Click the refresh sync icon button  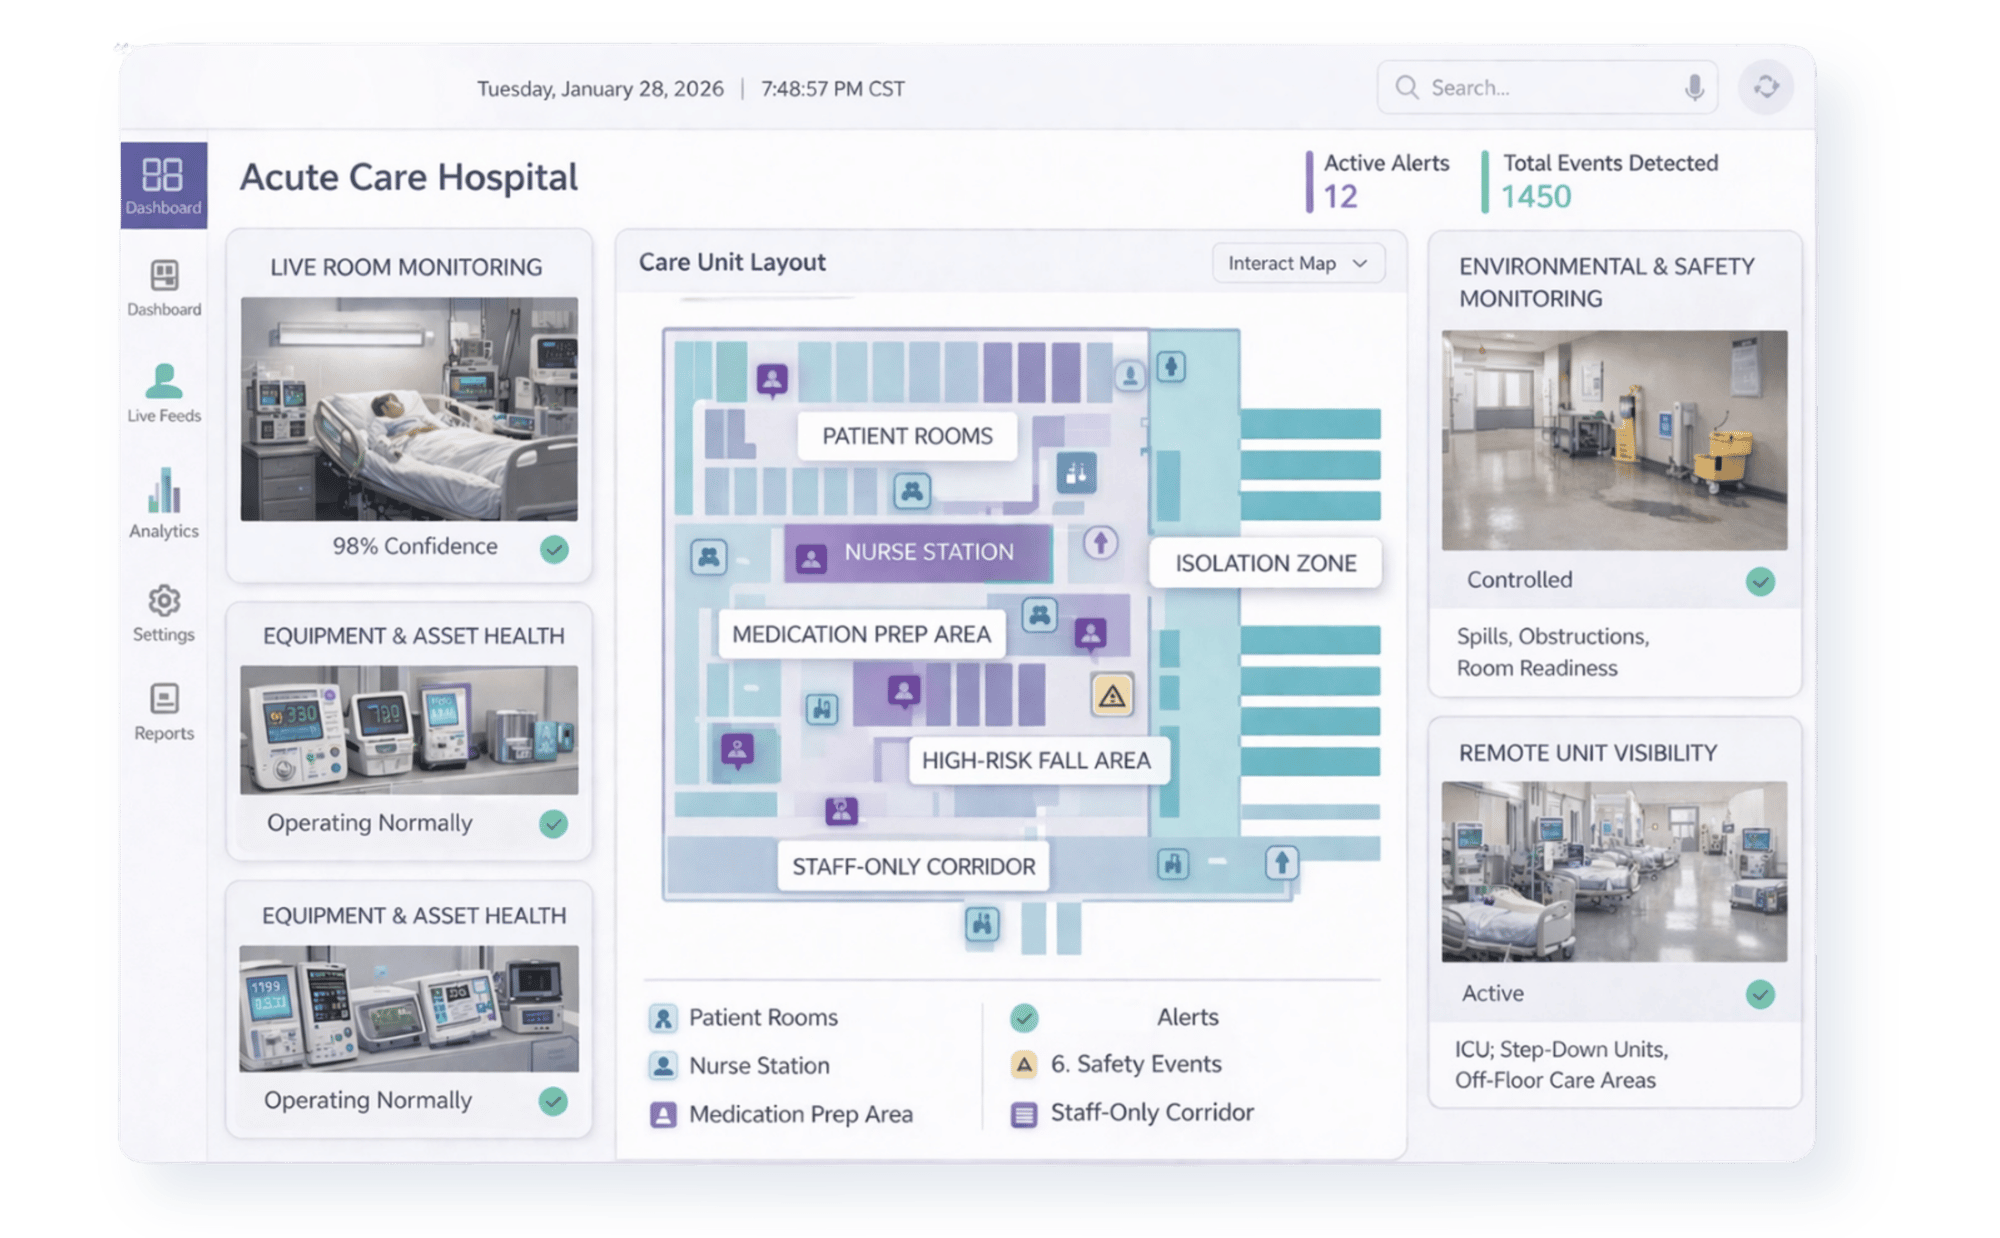click(1766, 87)
